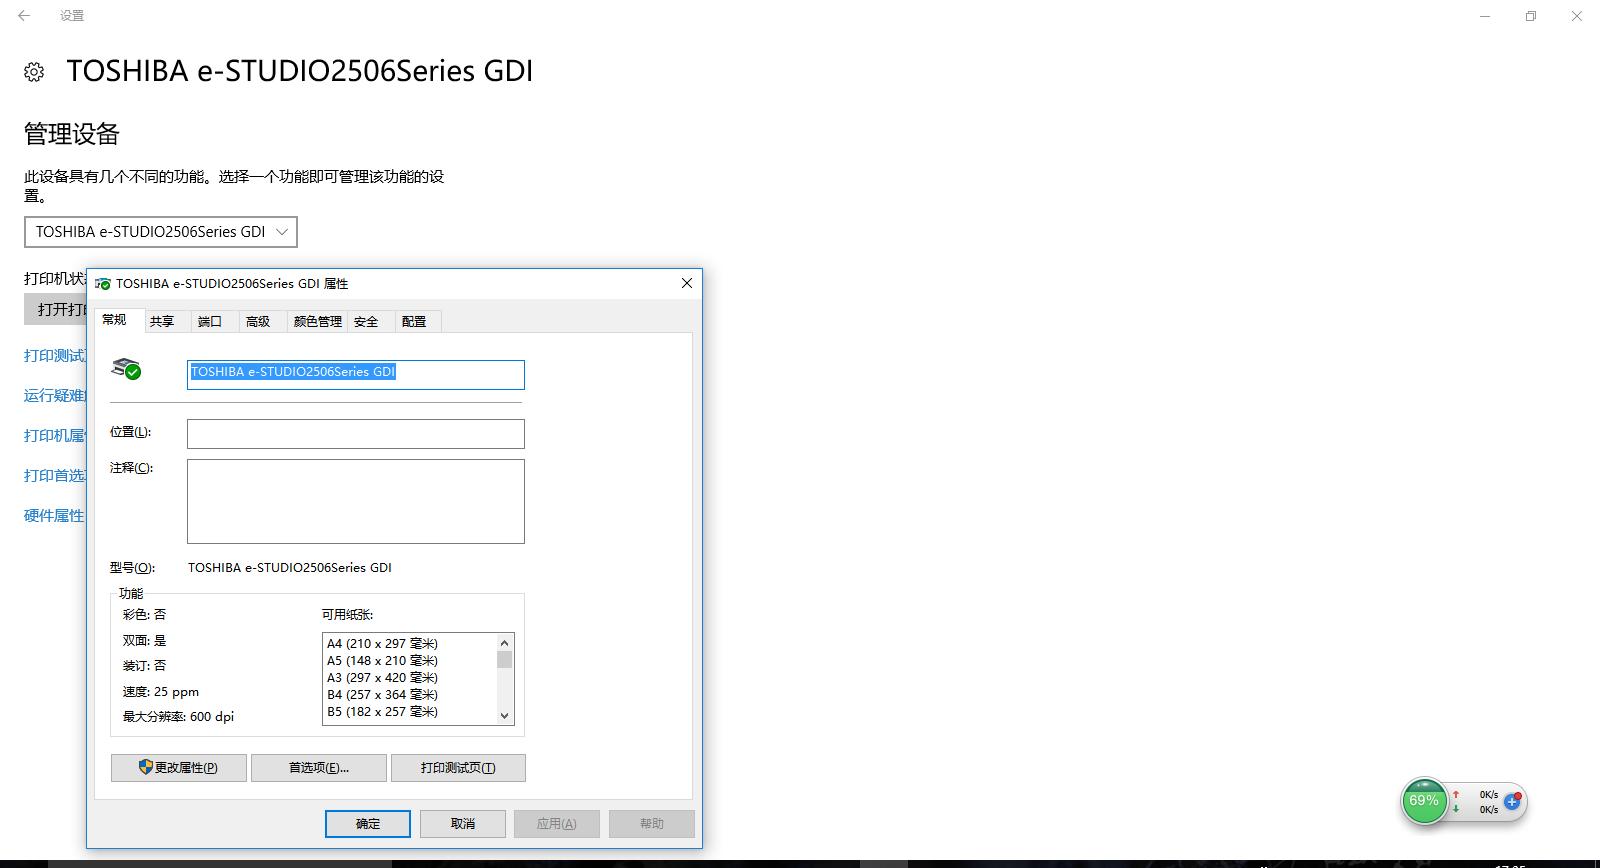Click the 彩色: 否 text
Screen dimensions: 1600x868
tap(145, 615)
